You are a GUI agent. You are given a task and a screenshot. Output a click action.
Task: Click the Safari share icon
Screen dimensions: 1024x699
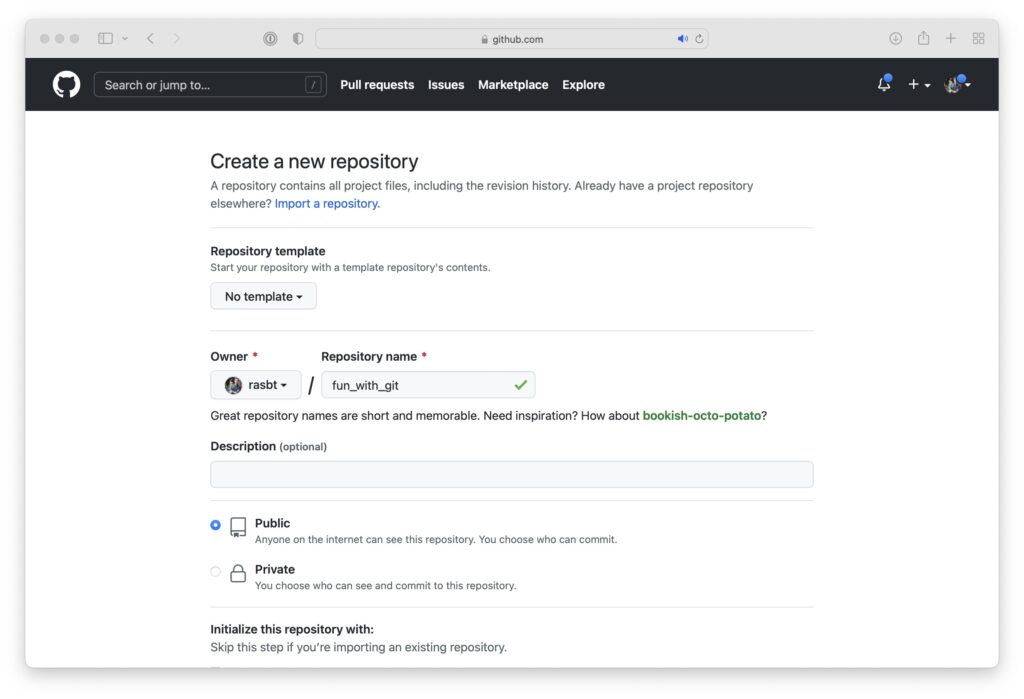(x=922, y=38)
